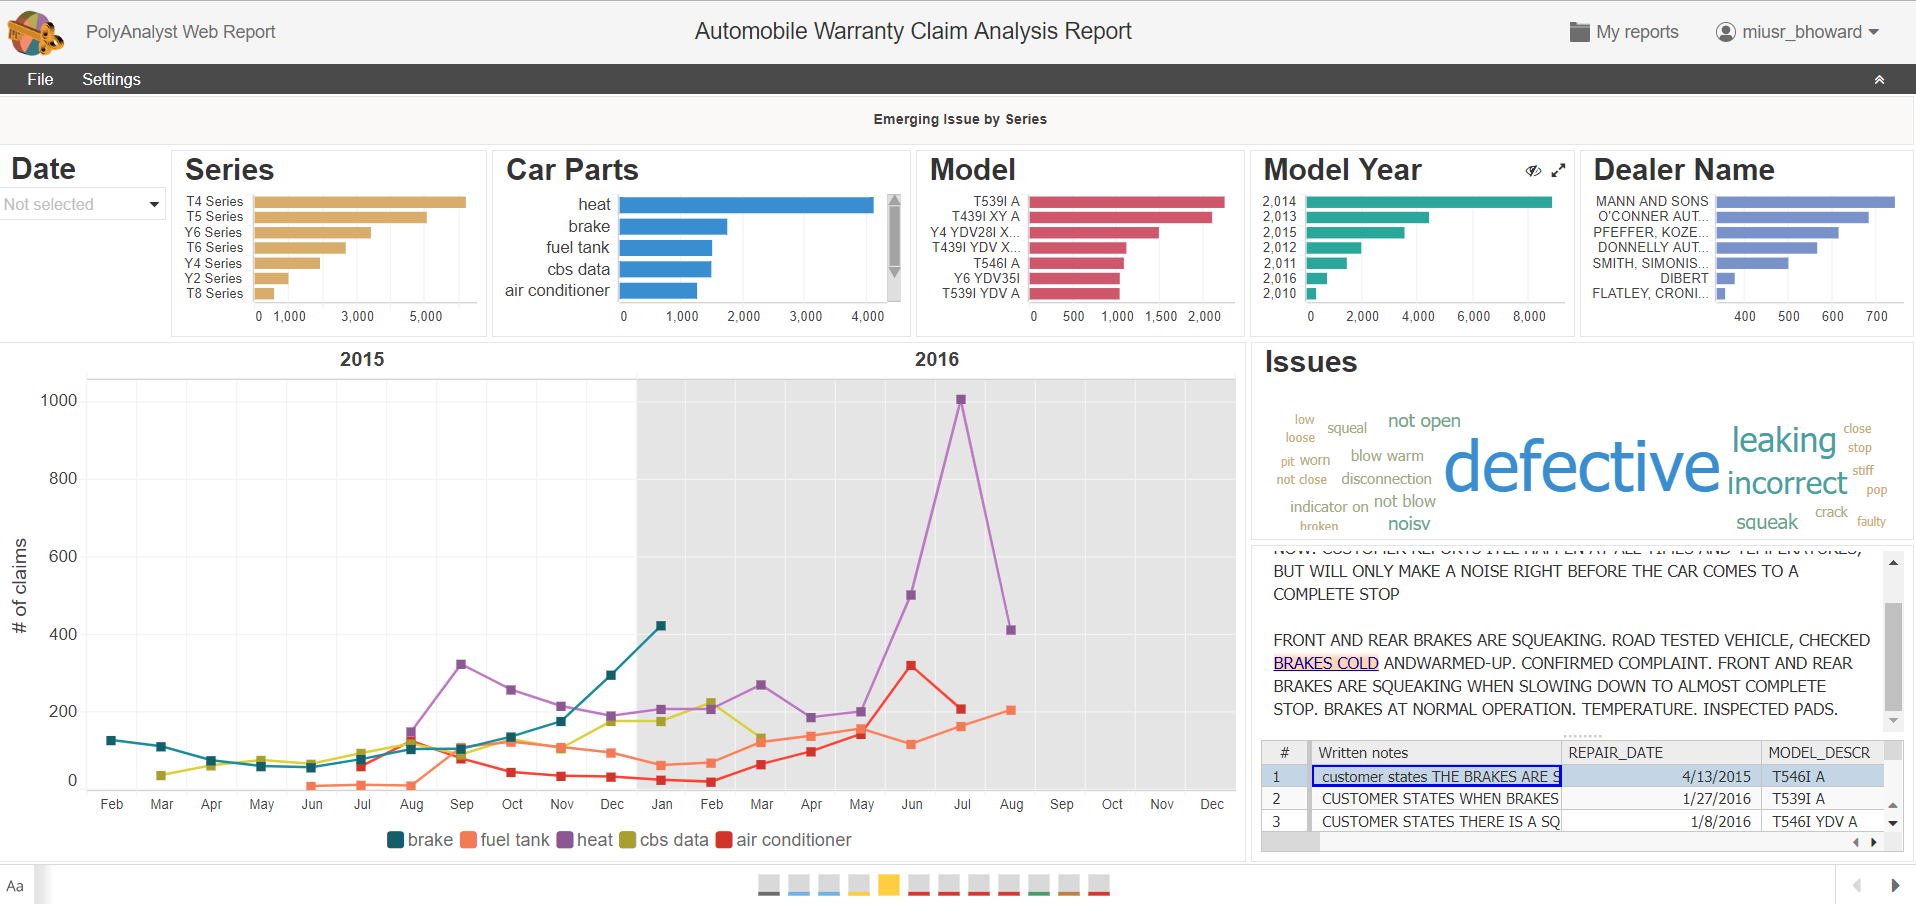Go to previous report page arrow

click(x=1857, y=885)
